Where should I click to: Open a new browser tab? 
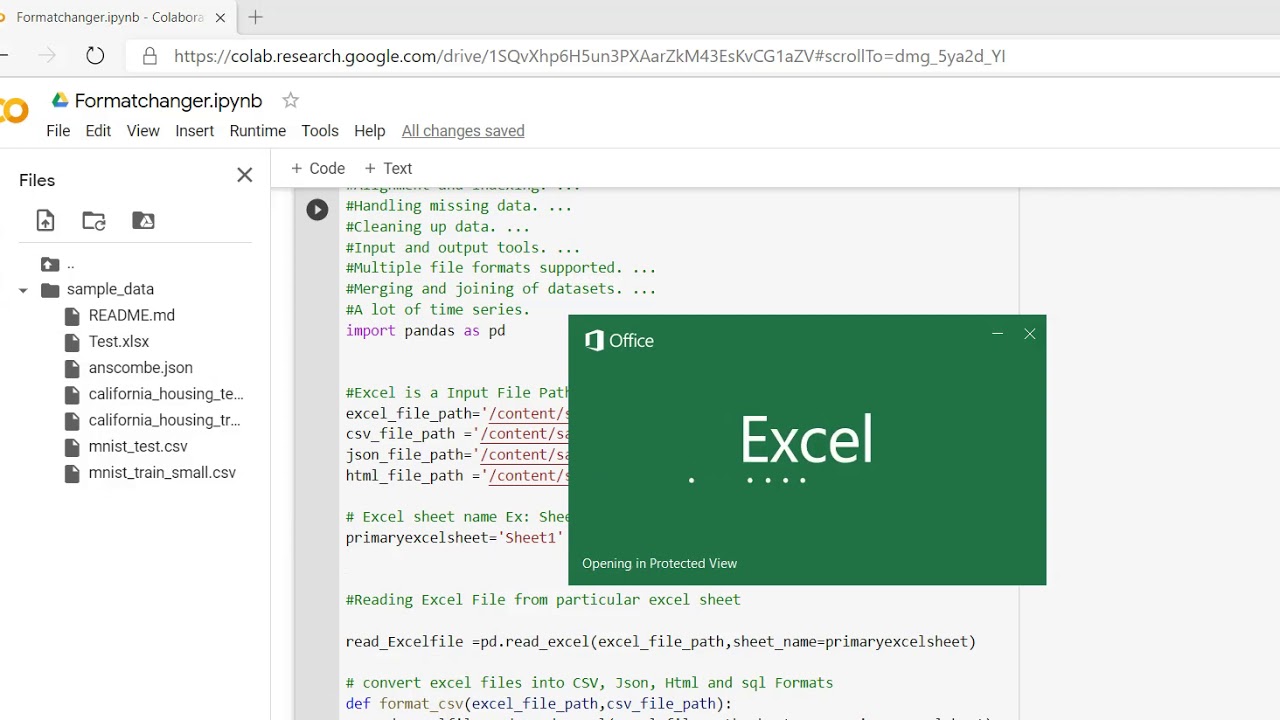[x=256, y=17]
